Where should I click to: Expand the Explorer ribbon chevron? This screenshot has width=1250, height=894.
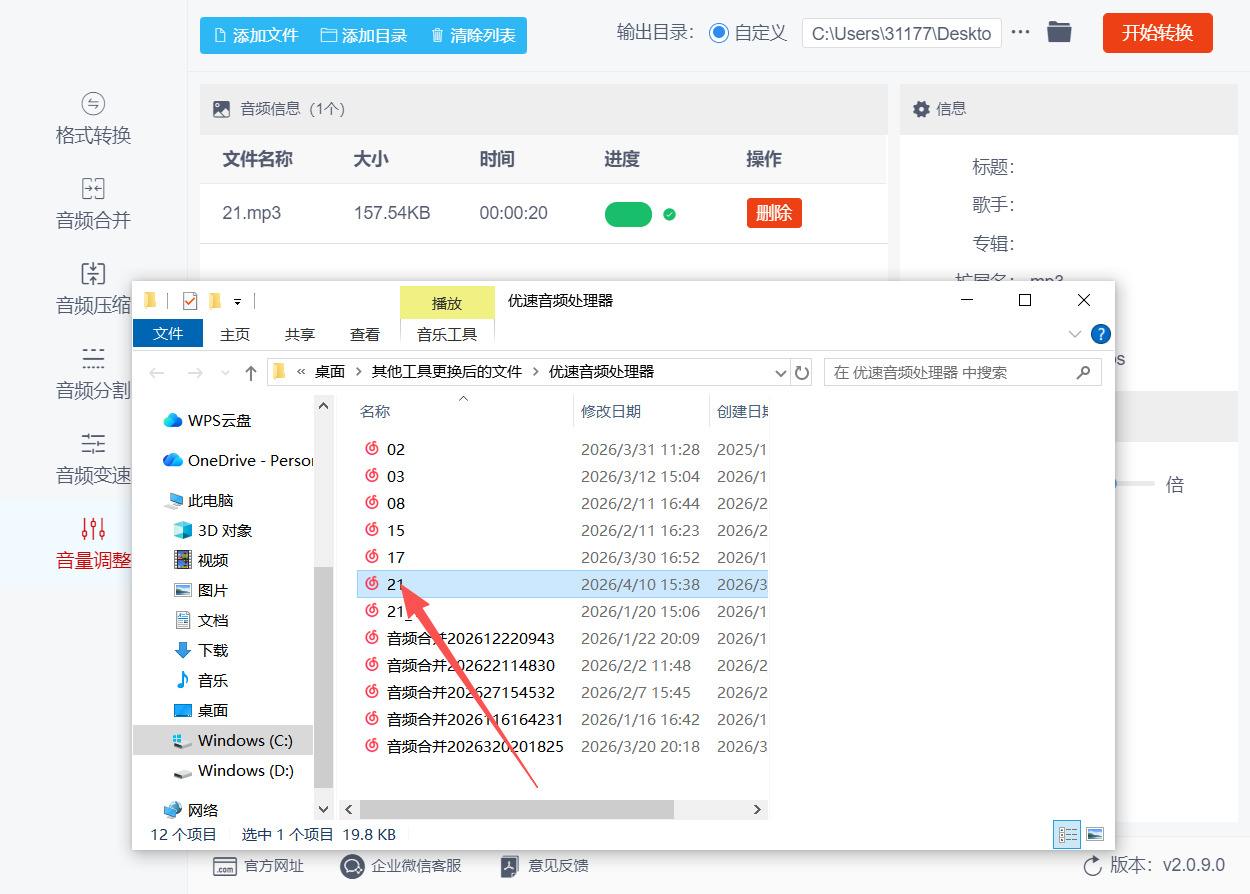point(1075,334)
